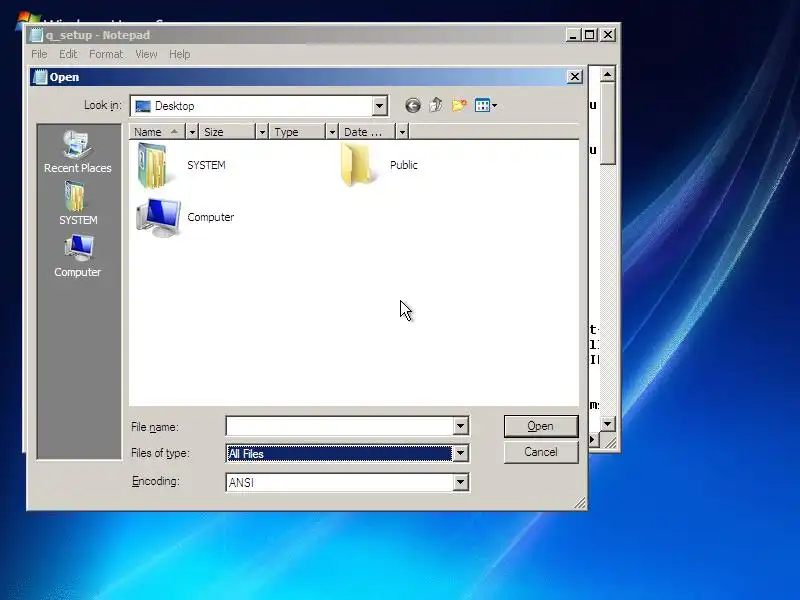
Task: Click the Open button
Action: point(541,426)
